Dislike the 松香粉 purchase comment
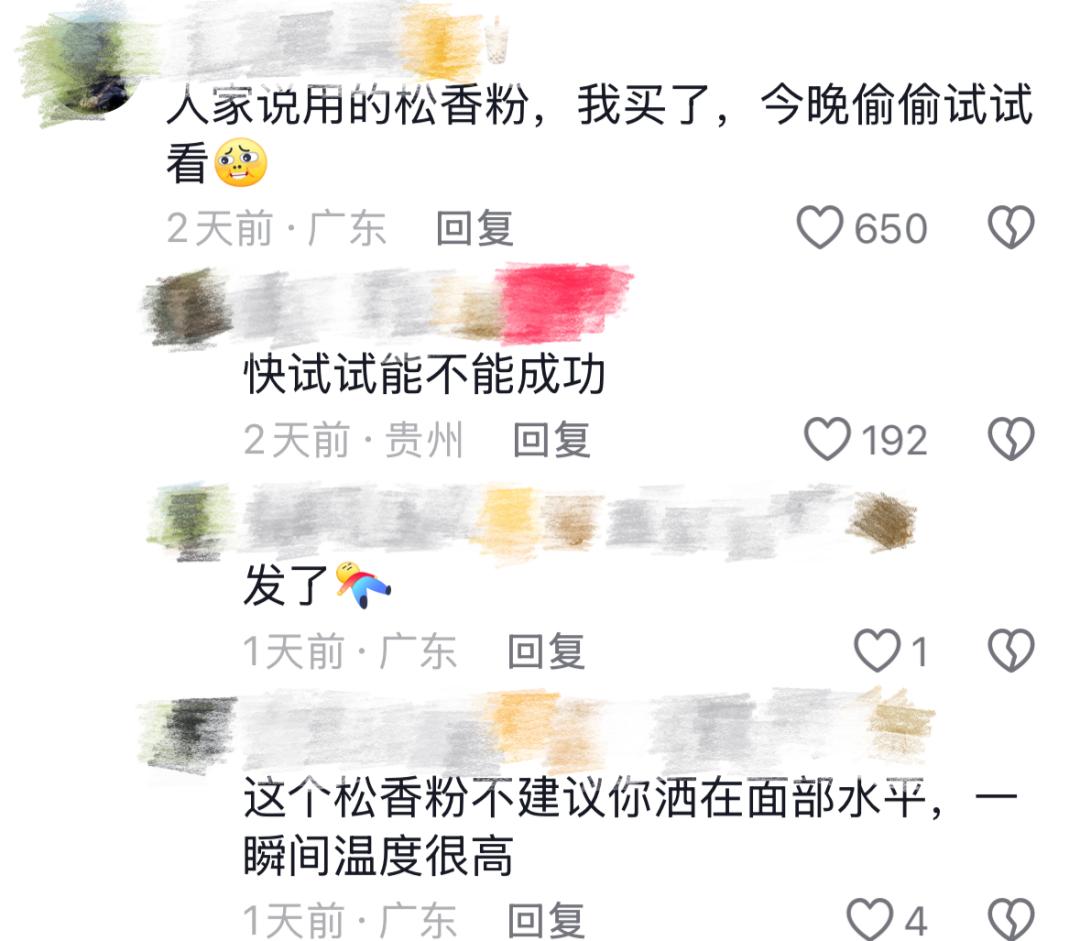The image size is (1080, 941). click(x=1010, y=227)
